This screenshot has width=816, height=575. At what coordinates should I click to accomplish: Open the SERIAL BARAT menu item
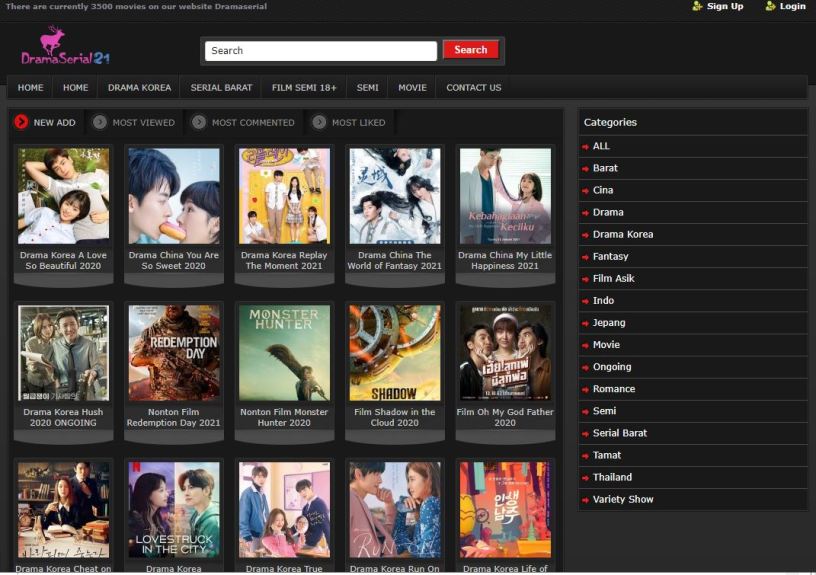(x=221, y=87)
